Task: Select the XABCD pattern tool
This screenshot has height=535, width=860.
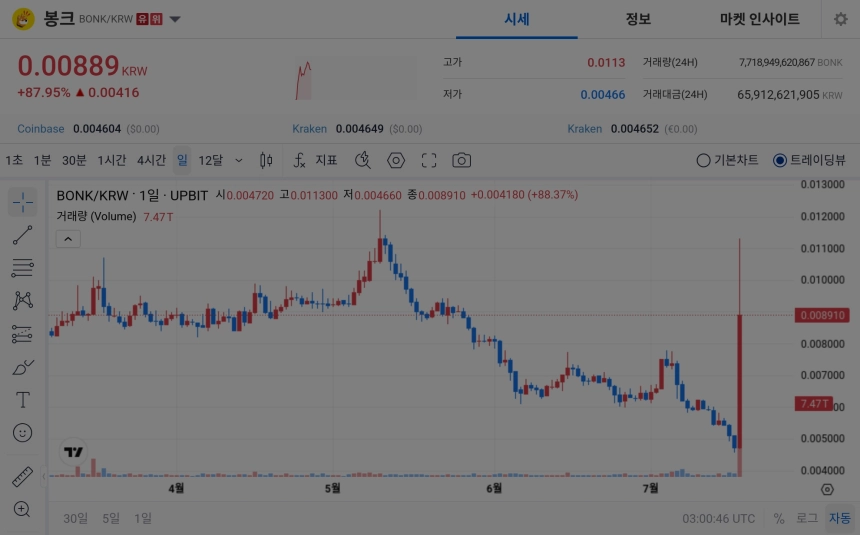Action: pyautogui.click(x=22, y=301)
